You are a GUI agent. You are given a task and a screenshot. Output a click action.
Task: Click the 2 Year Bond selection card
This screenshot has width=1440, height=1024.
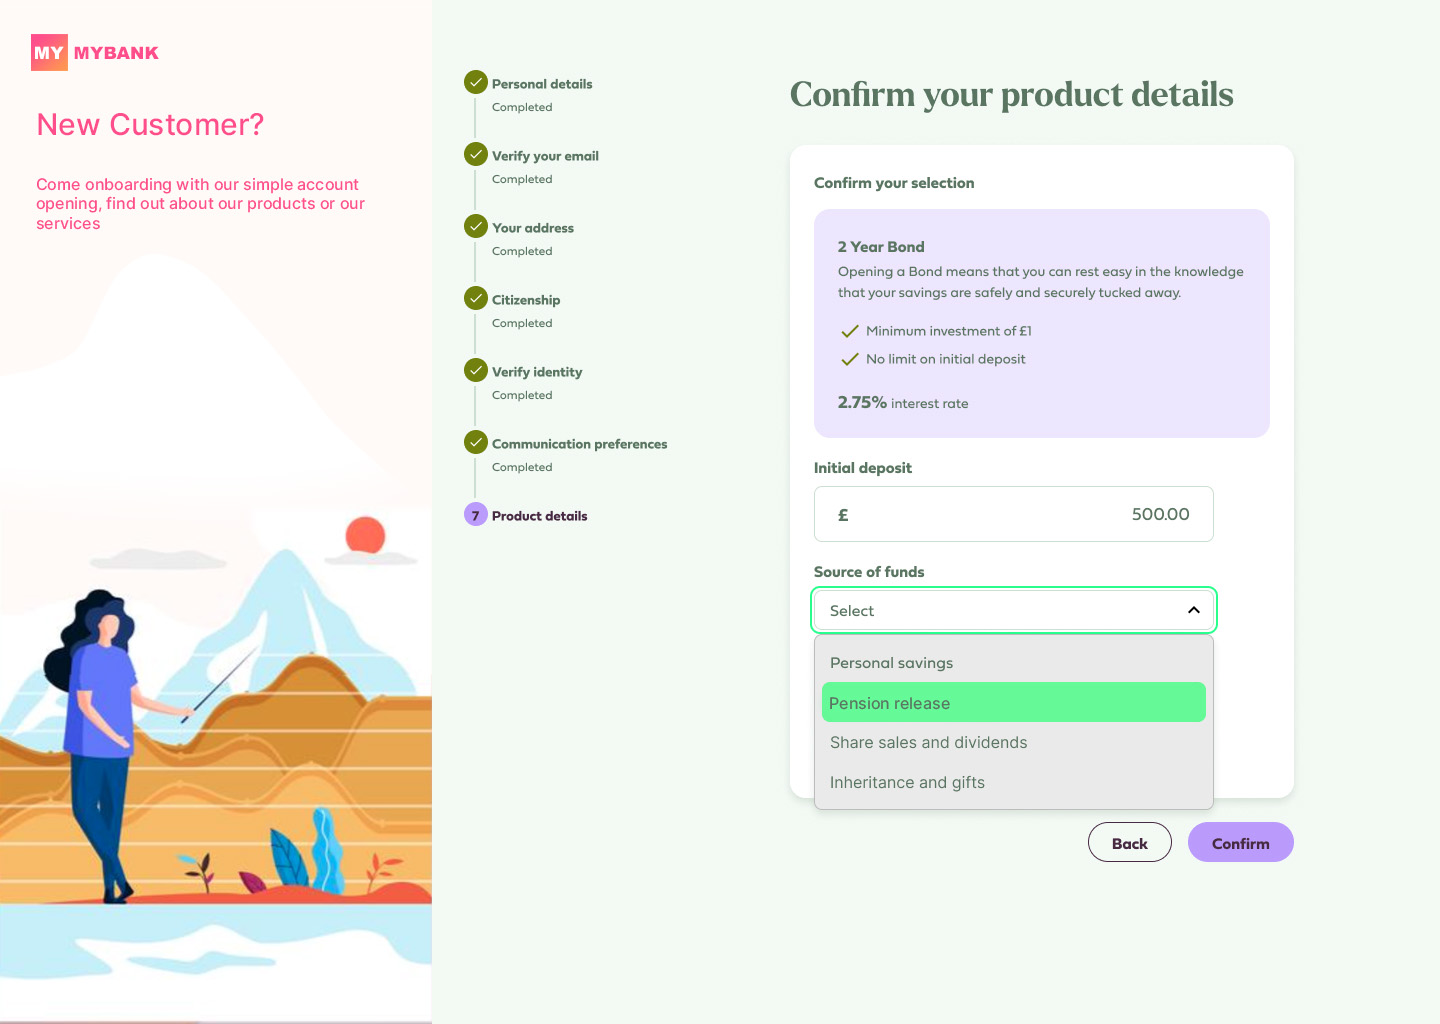[x=1041, y=323]
